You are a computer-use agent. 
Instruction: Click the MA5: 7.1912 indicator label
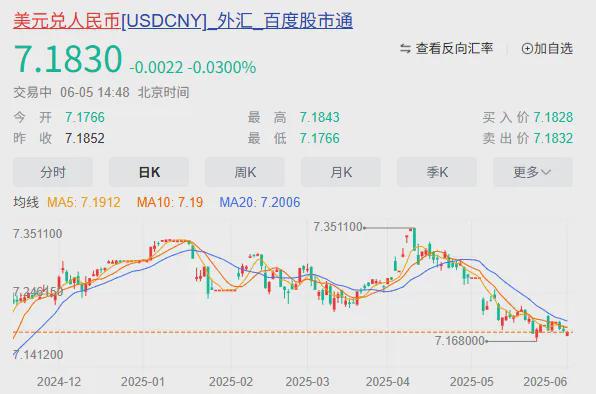(x=84, y=202)
